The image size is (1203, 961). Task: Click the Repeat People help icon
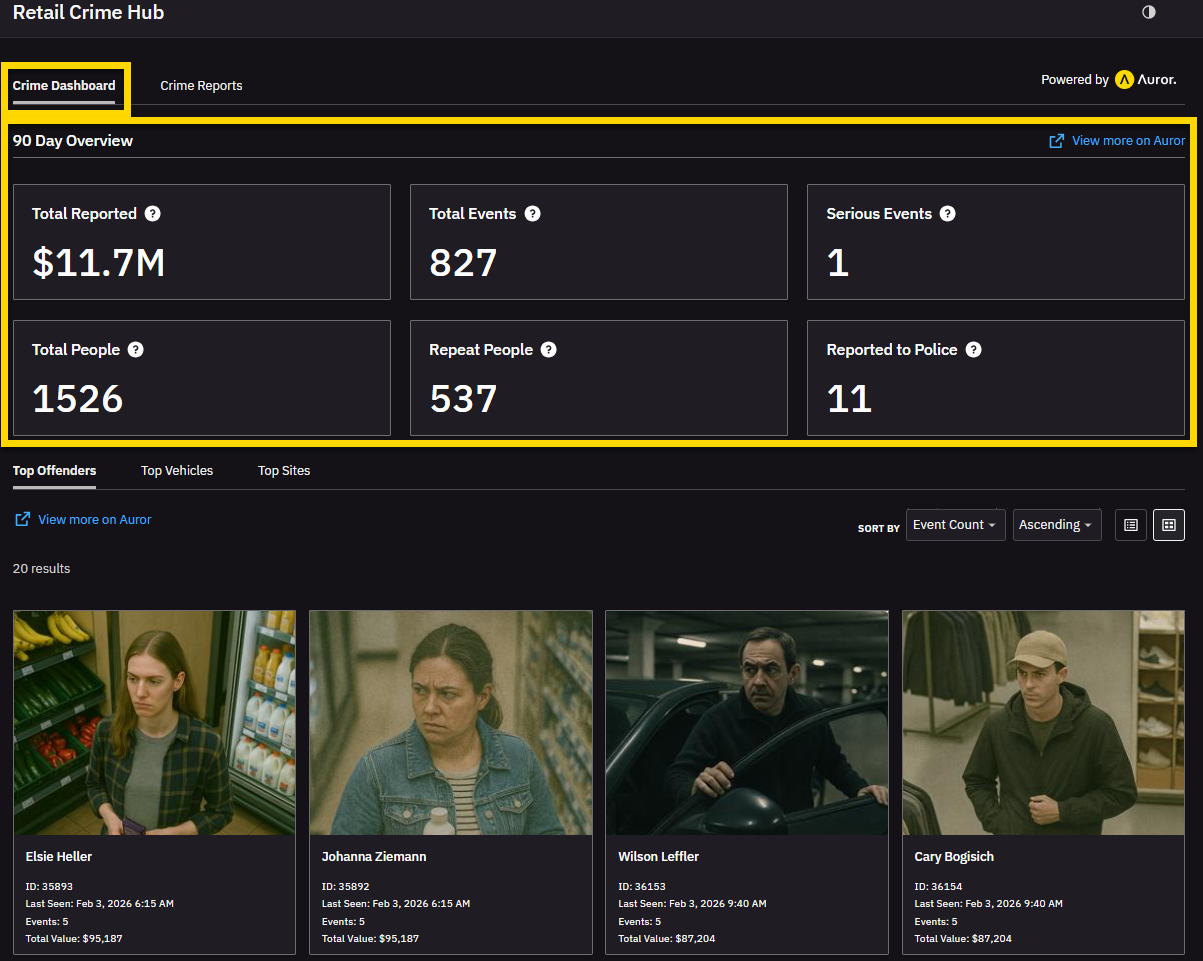pyautogui.click(x=548, y=349)
